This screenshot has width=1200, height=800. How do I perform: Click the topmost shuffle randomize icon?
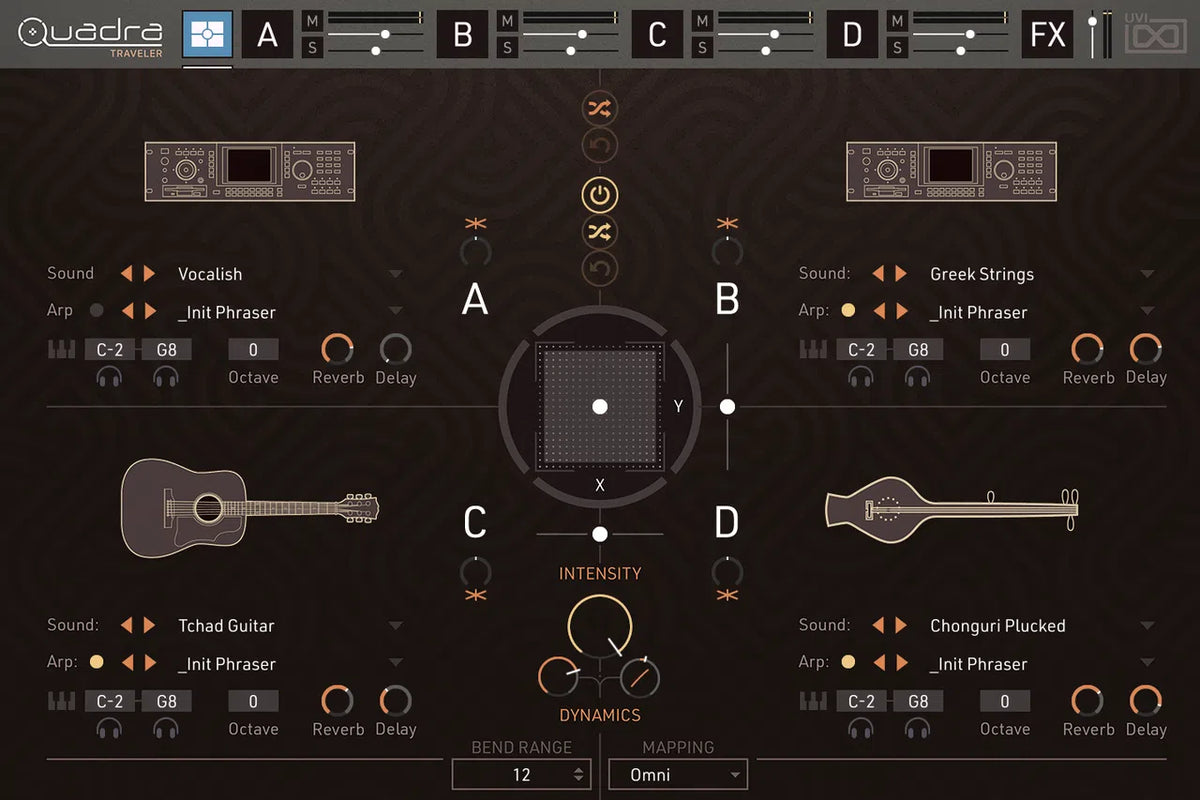[599, 108]
